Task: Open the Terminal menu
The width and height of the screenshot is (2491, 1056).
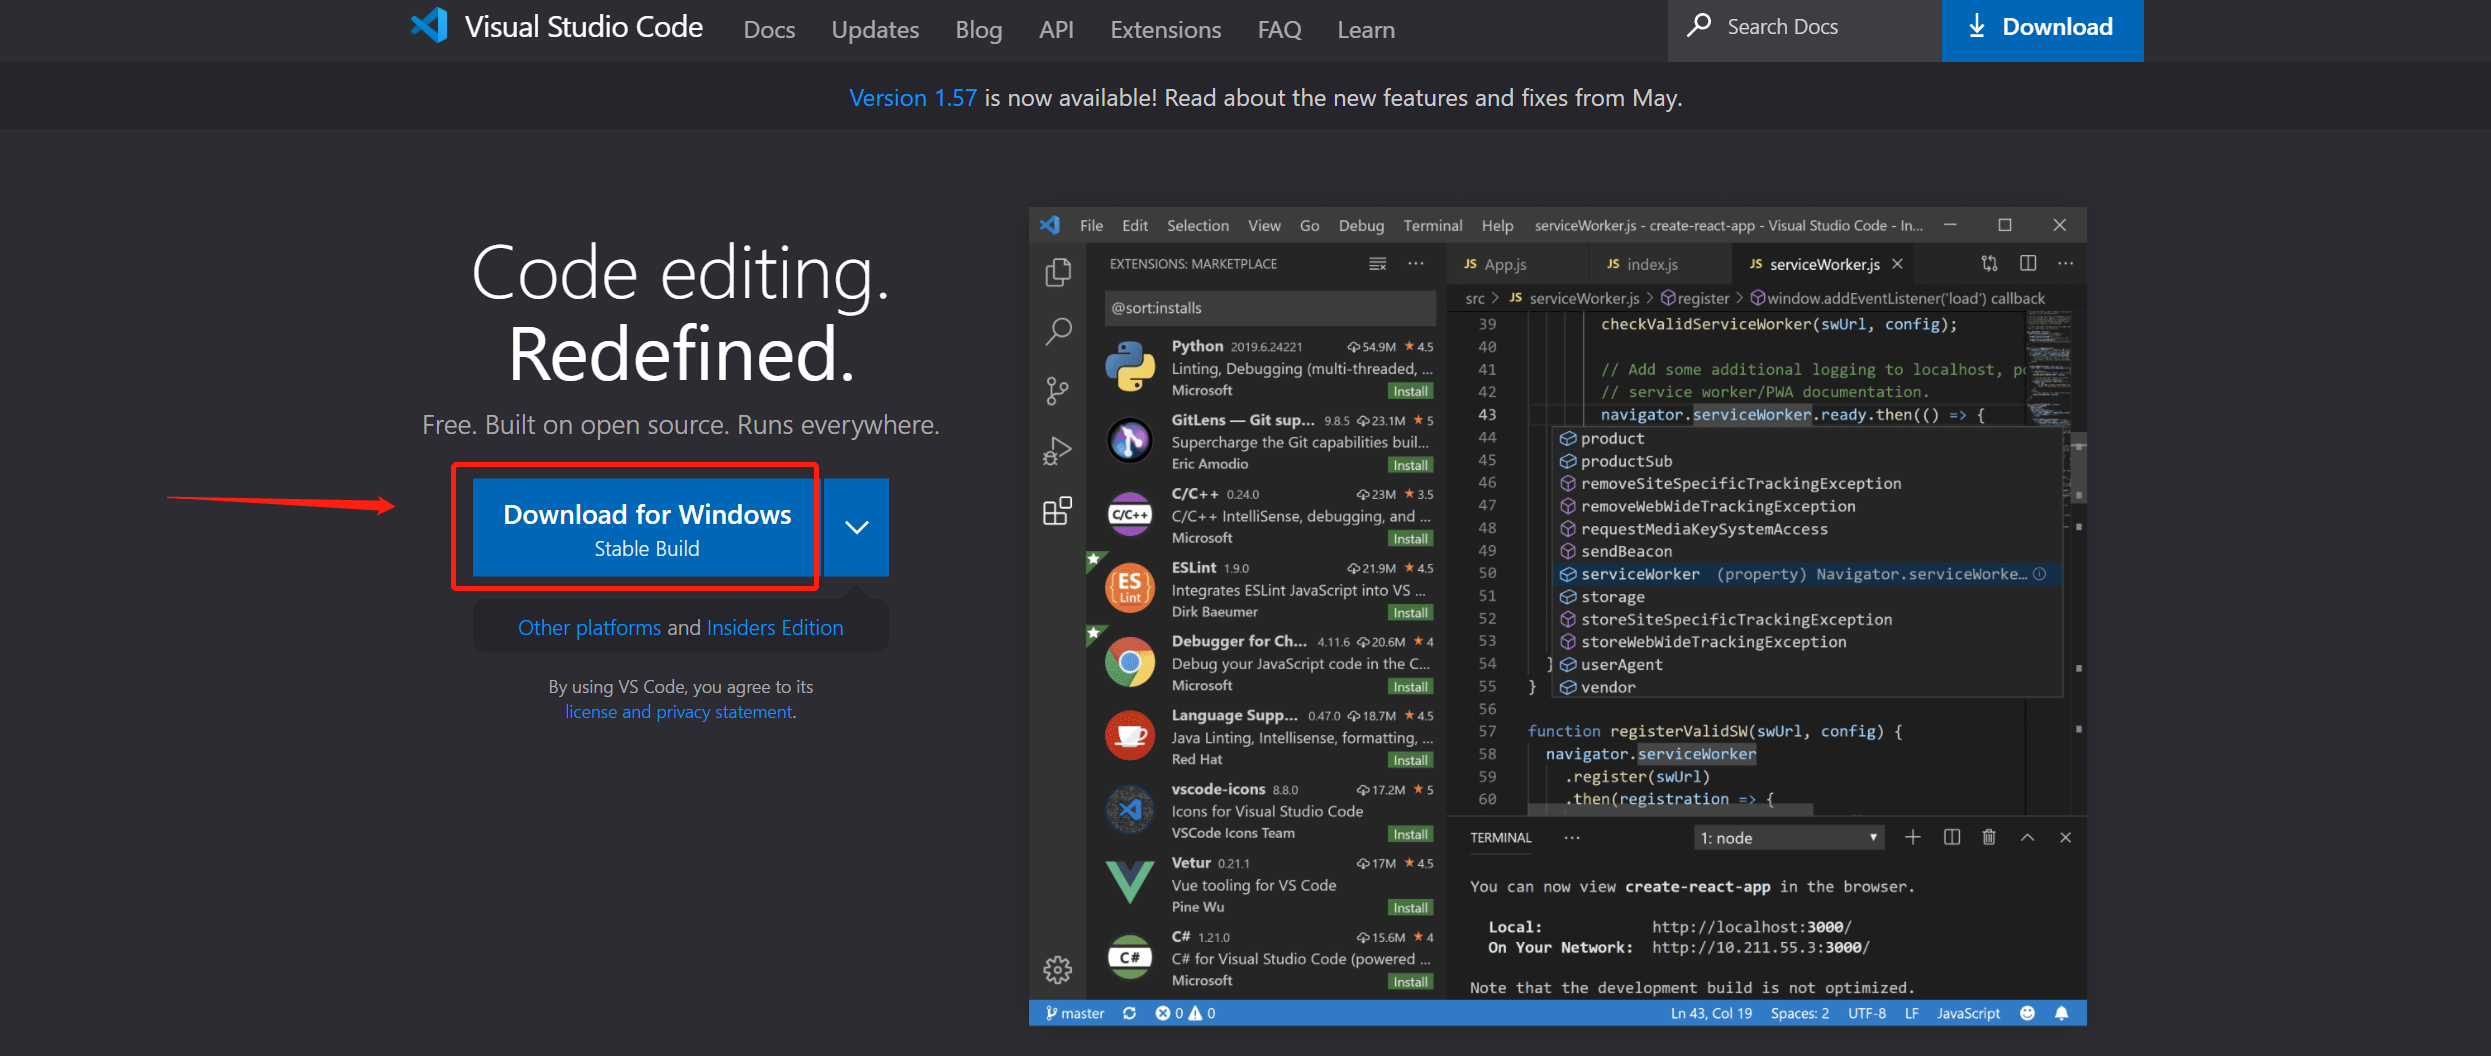Action: tap(1433, 226)
